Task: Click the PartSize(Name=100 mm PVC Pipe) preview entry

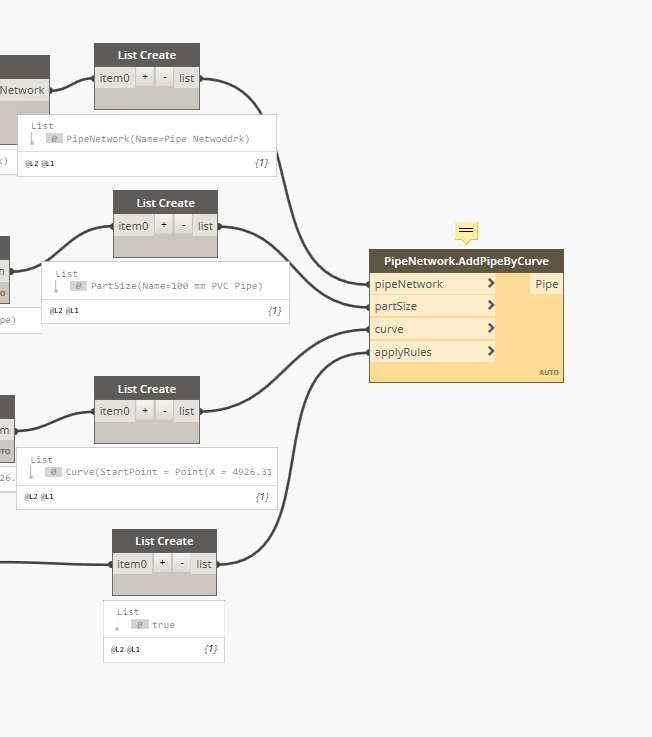Action: [x=176, y=286]
